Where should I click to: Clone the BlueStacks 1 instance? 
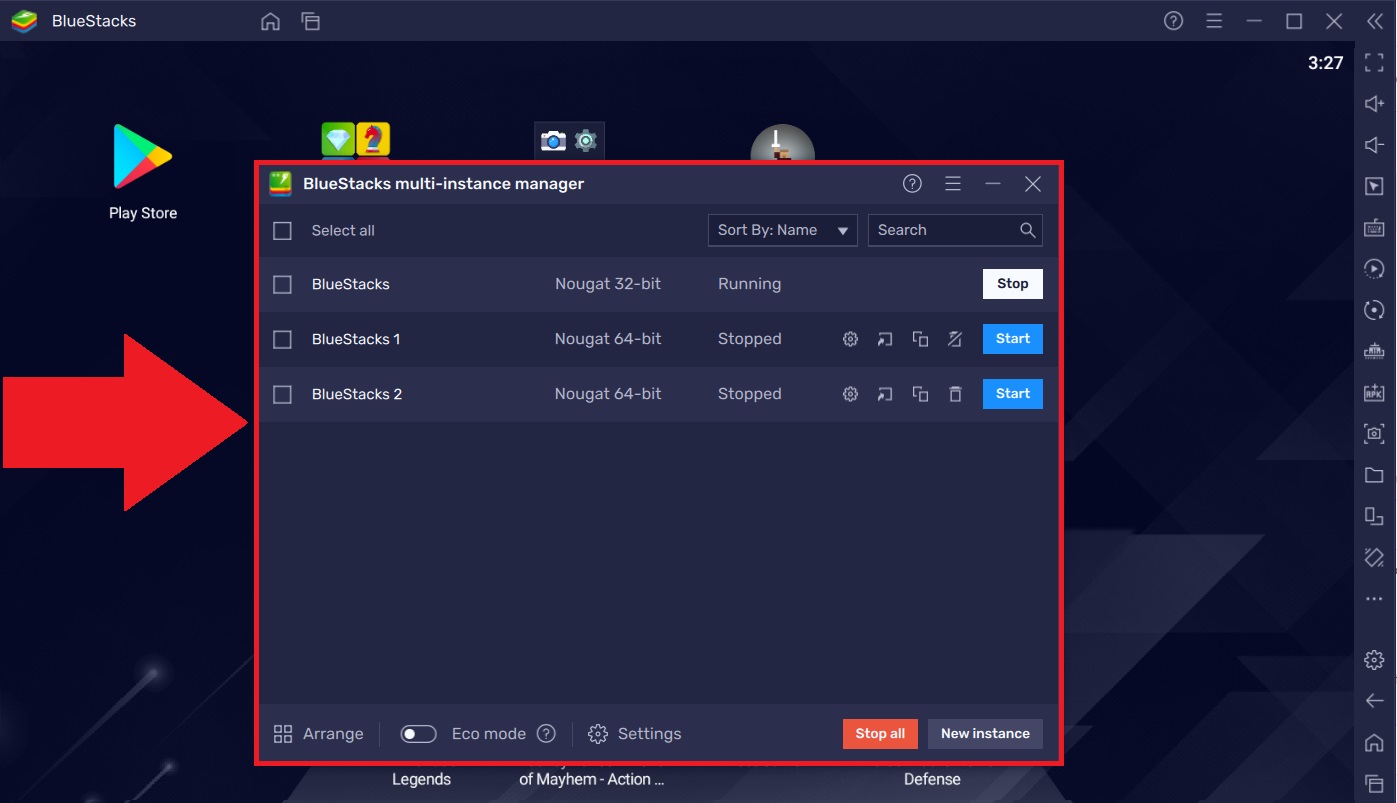tap(920, 339)
